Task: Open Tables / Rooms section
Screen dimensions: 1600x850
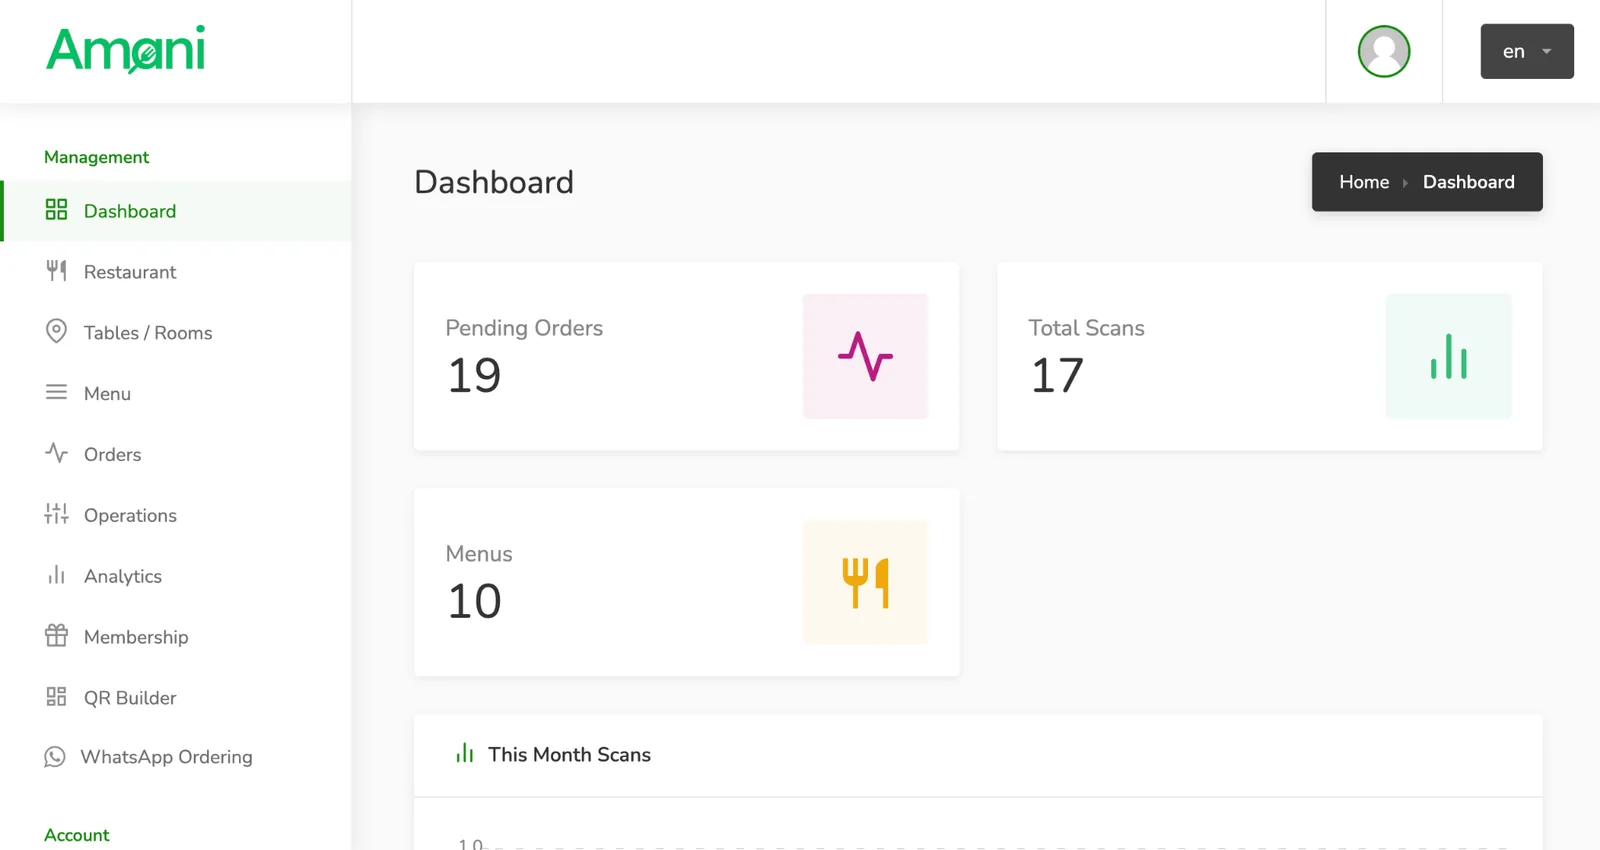Action: tap(176, 333)
